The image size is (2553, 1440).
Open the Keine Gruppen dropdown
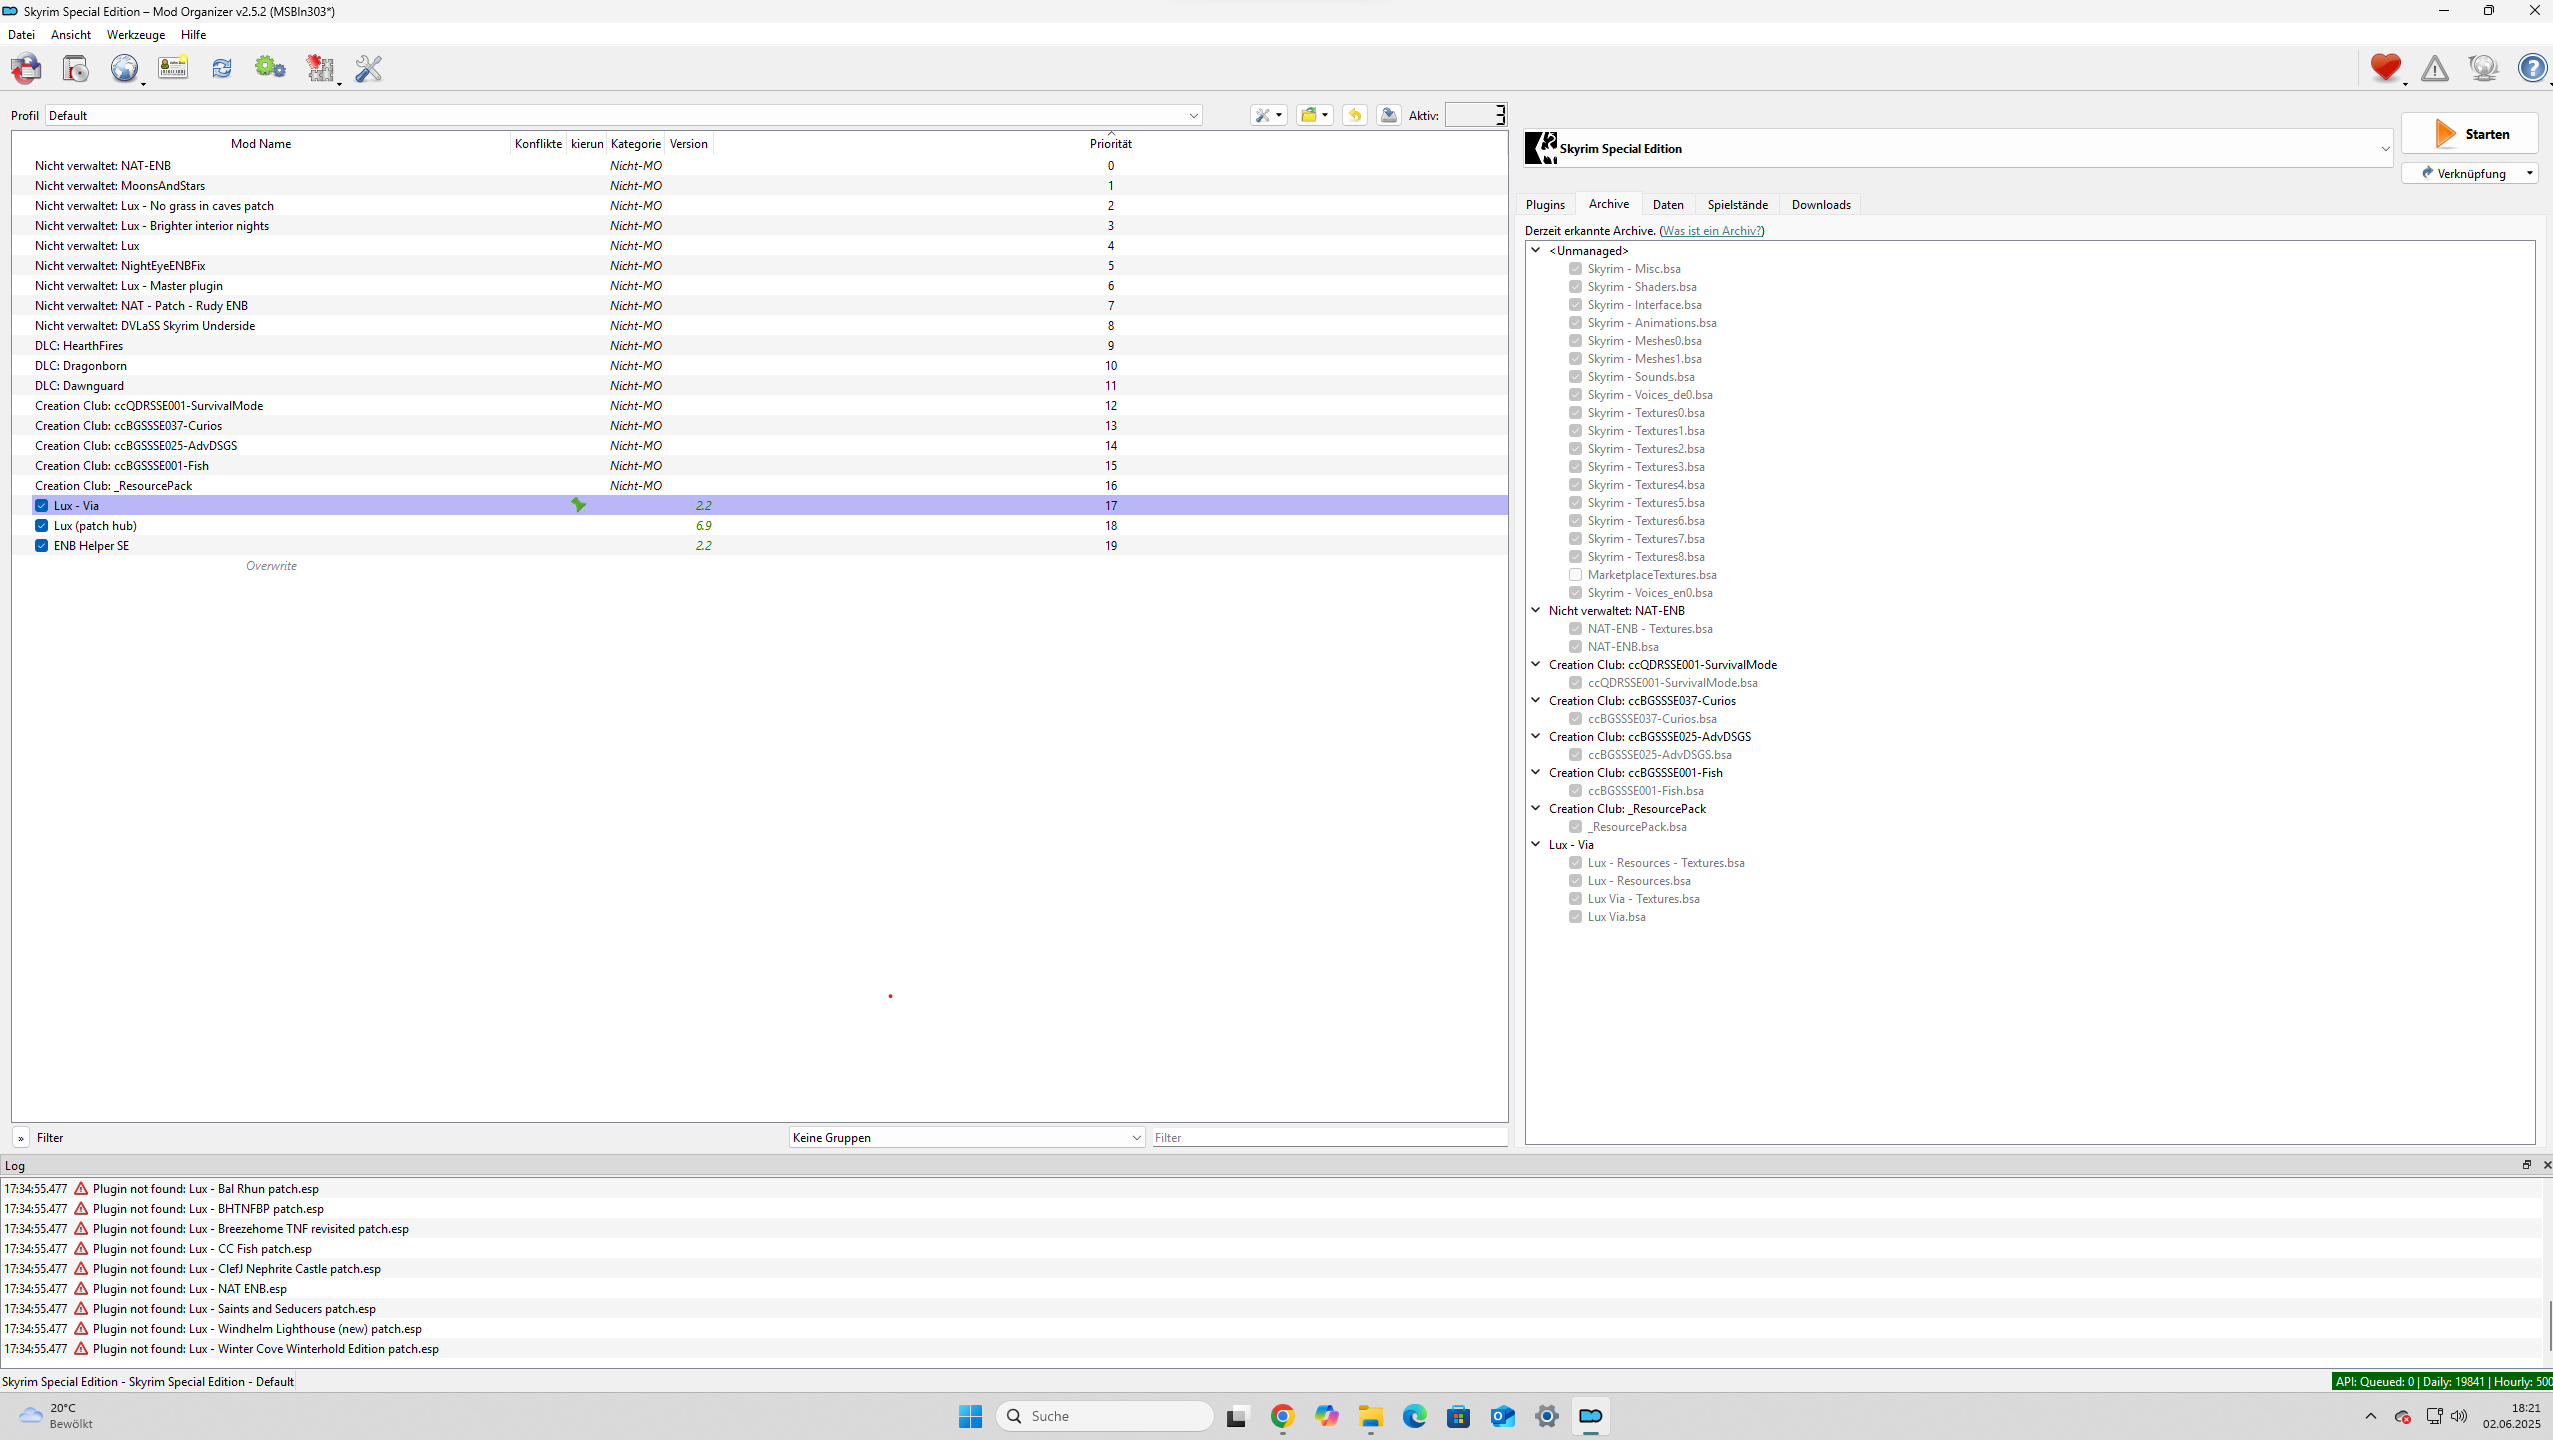[966, 1138]
